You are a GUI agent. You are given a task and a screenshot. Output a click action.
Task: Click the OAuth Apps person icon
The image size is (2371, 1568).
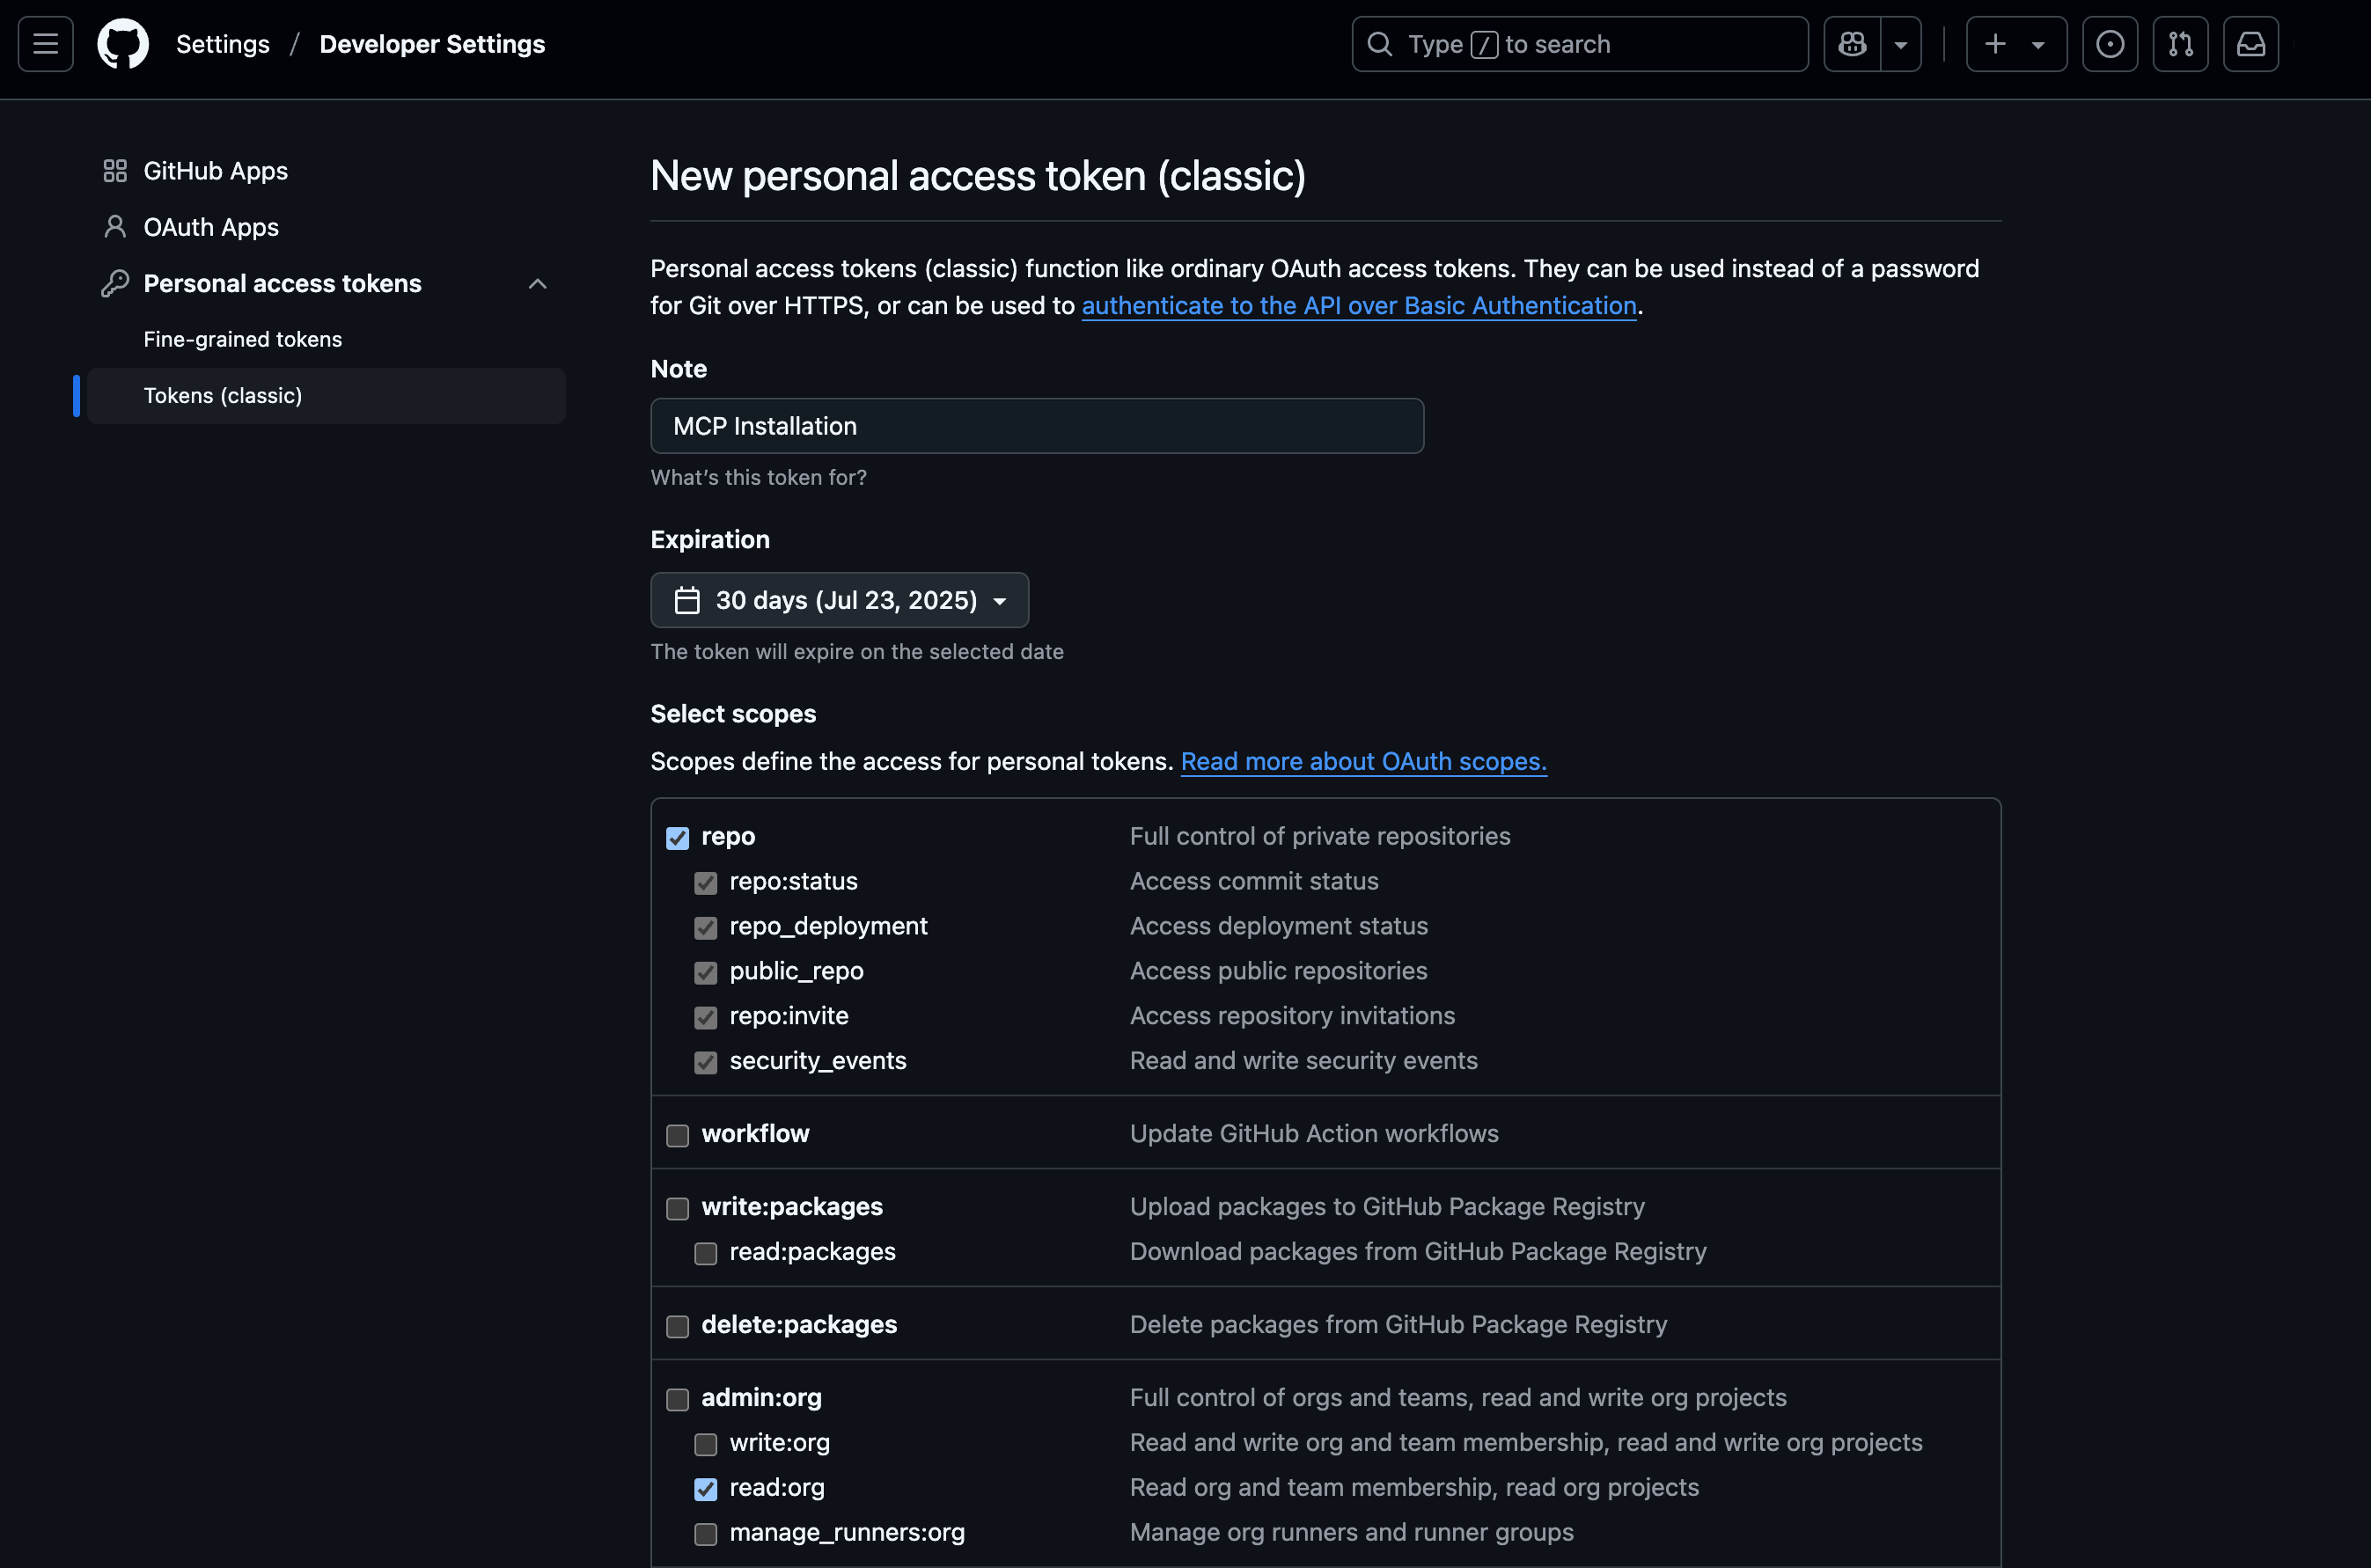(x=115, y=227)
